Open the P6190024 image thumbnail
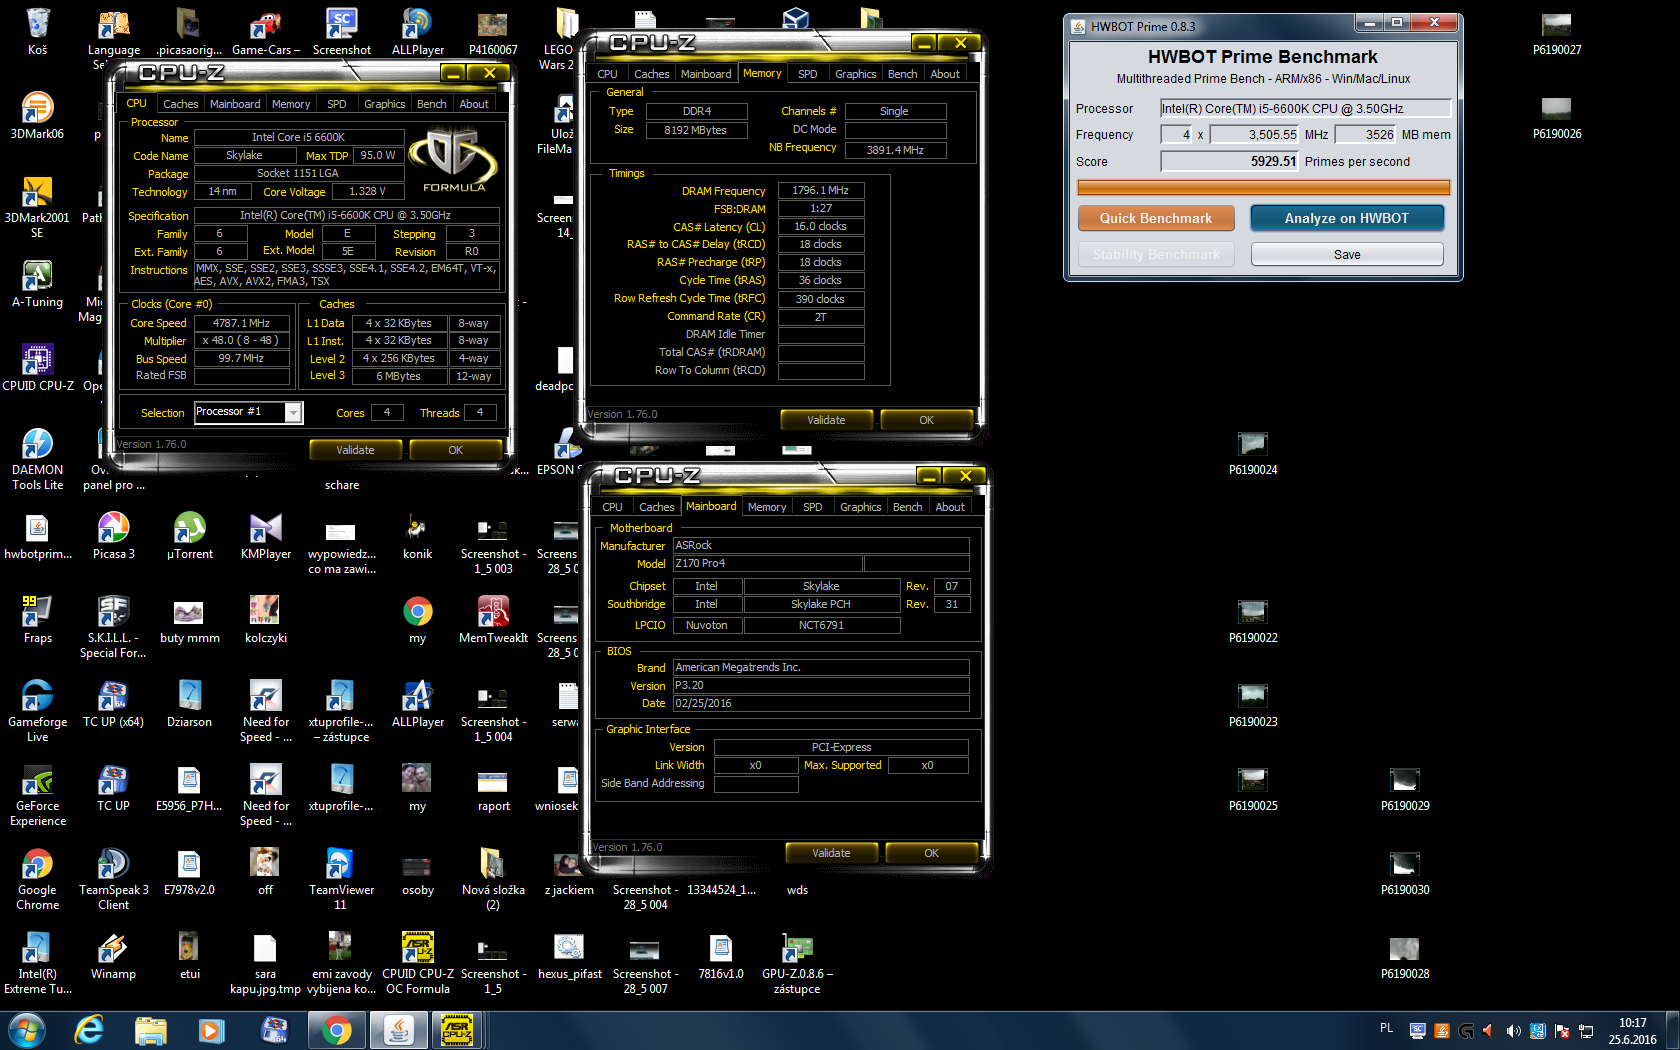The width and height of the screenshot is (1680, 1050). click(1253, 451)
